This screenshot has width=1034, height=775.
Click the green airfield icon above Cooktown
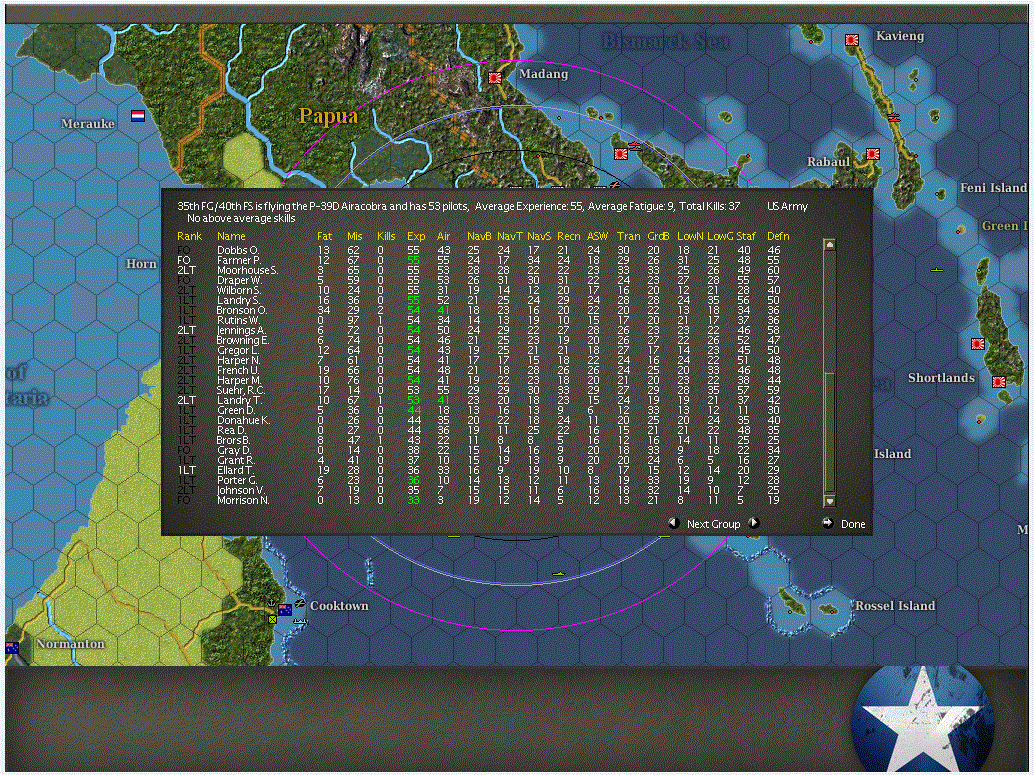tap(300, 602)
